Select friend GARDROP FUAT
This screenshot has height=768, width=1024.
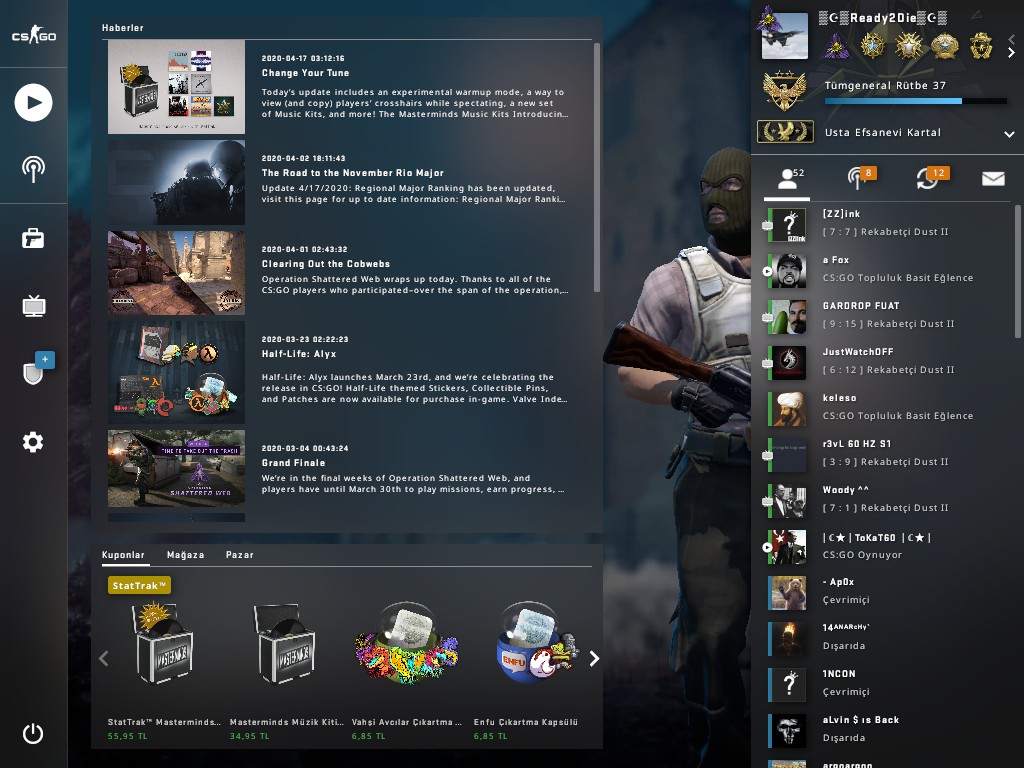coord(888,315)
